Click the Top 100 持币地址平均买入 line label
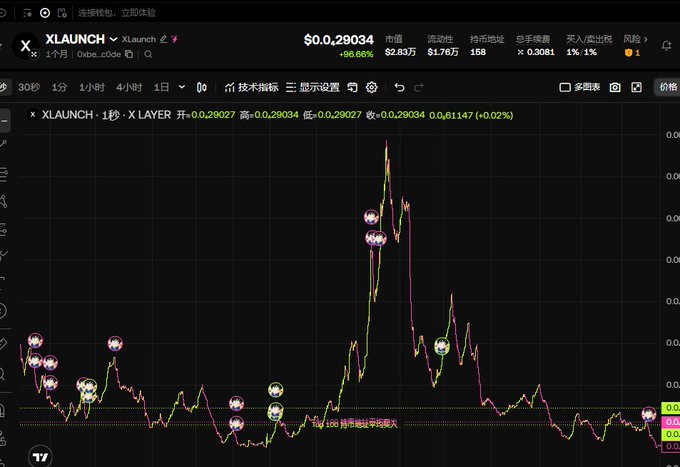680x467 pixels. click(354, 423)
